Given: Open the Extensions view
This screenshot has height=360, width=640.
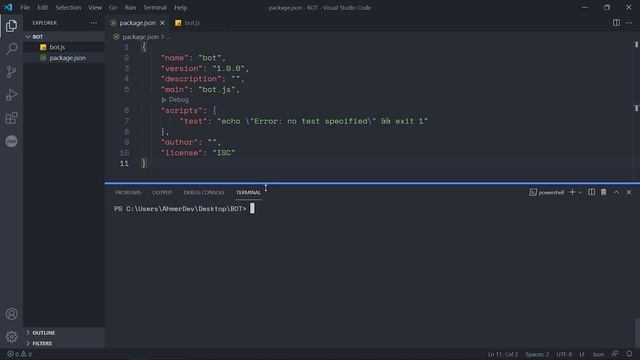Looking at the screenshot, I should click(11, 118).
